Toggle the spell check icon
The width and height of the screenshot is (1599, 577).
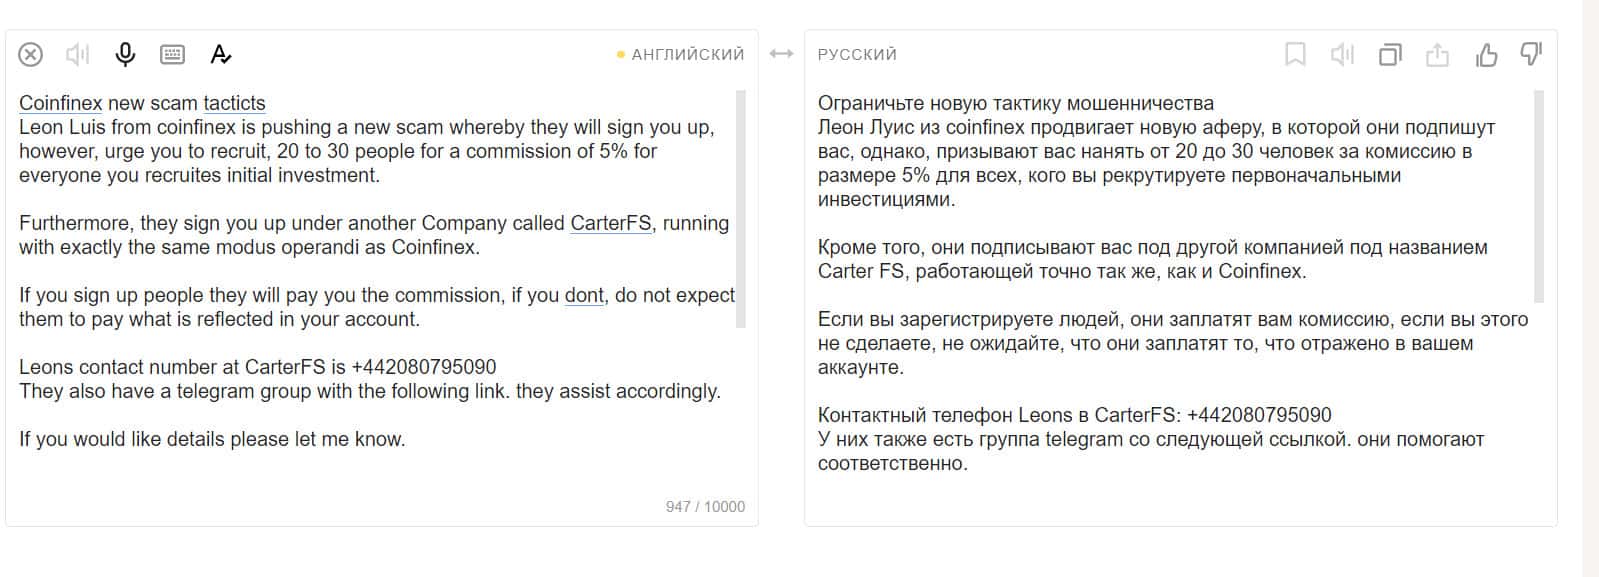click(221, 54)
